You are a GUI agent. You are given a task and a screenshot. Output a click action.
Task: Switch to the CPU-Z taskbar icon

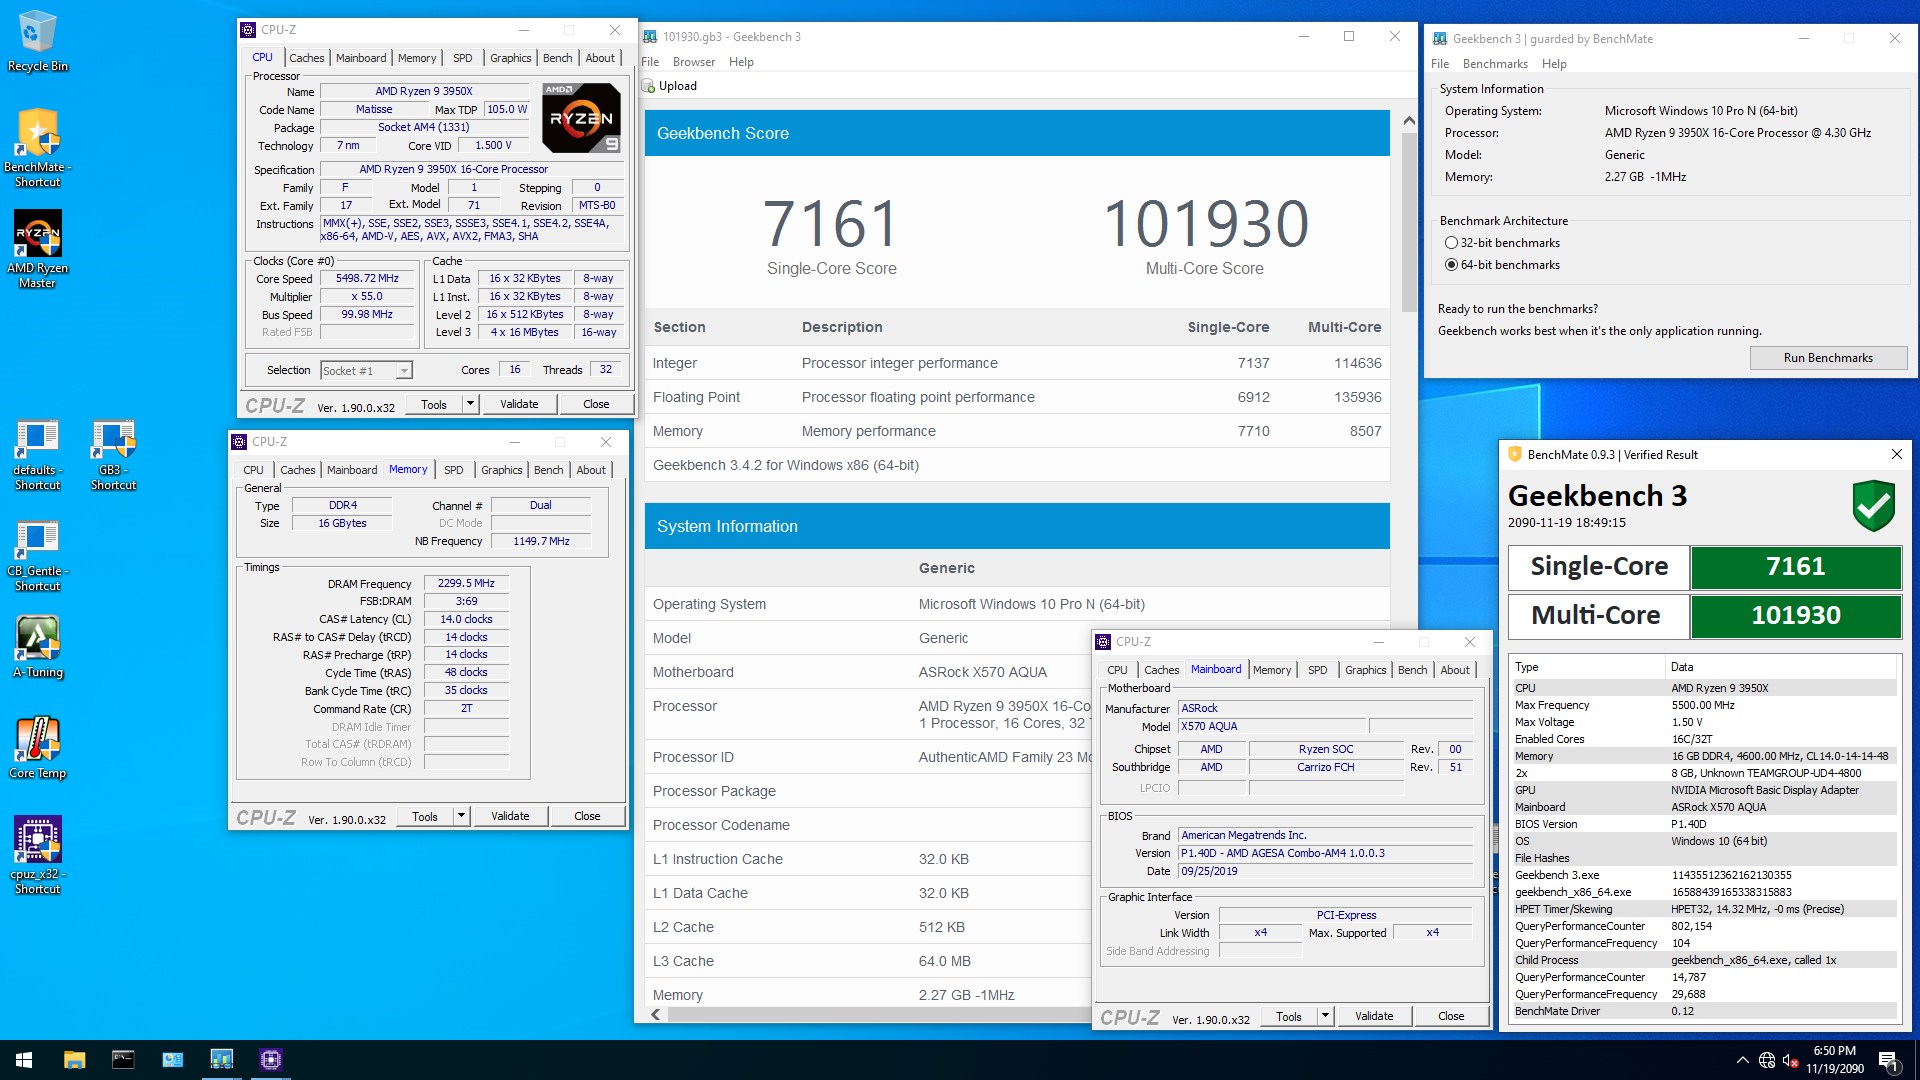click(x=270, y=1060)
